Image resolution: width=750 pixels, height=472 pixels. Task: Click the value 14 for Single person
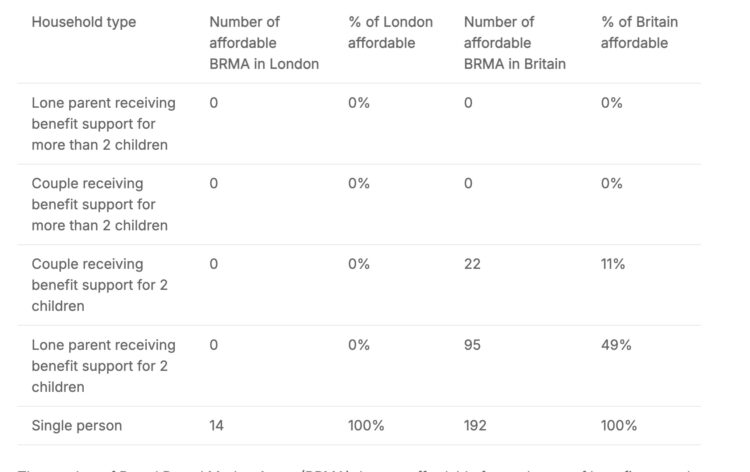[x=217, y=426]
